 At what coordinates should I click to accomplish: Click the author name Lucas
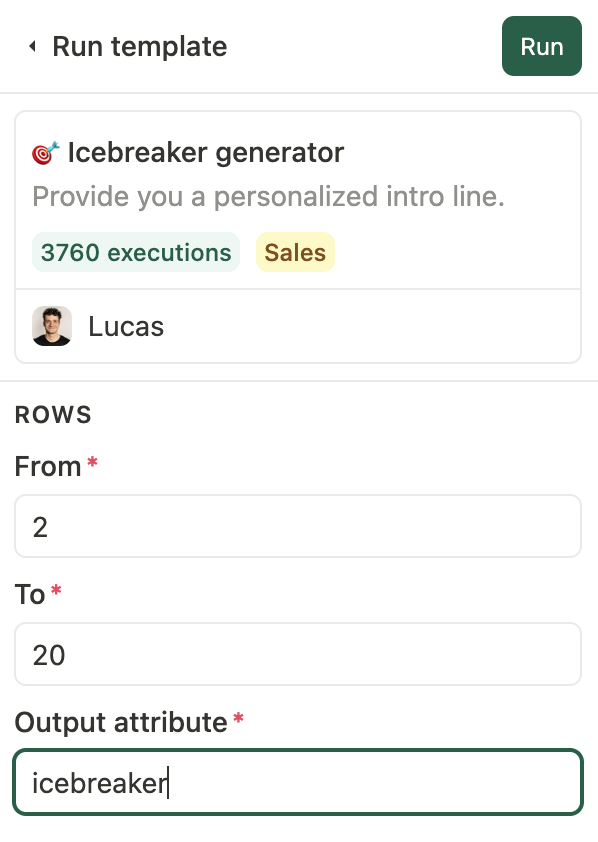pyautogui.click(x=126, y=326)
